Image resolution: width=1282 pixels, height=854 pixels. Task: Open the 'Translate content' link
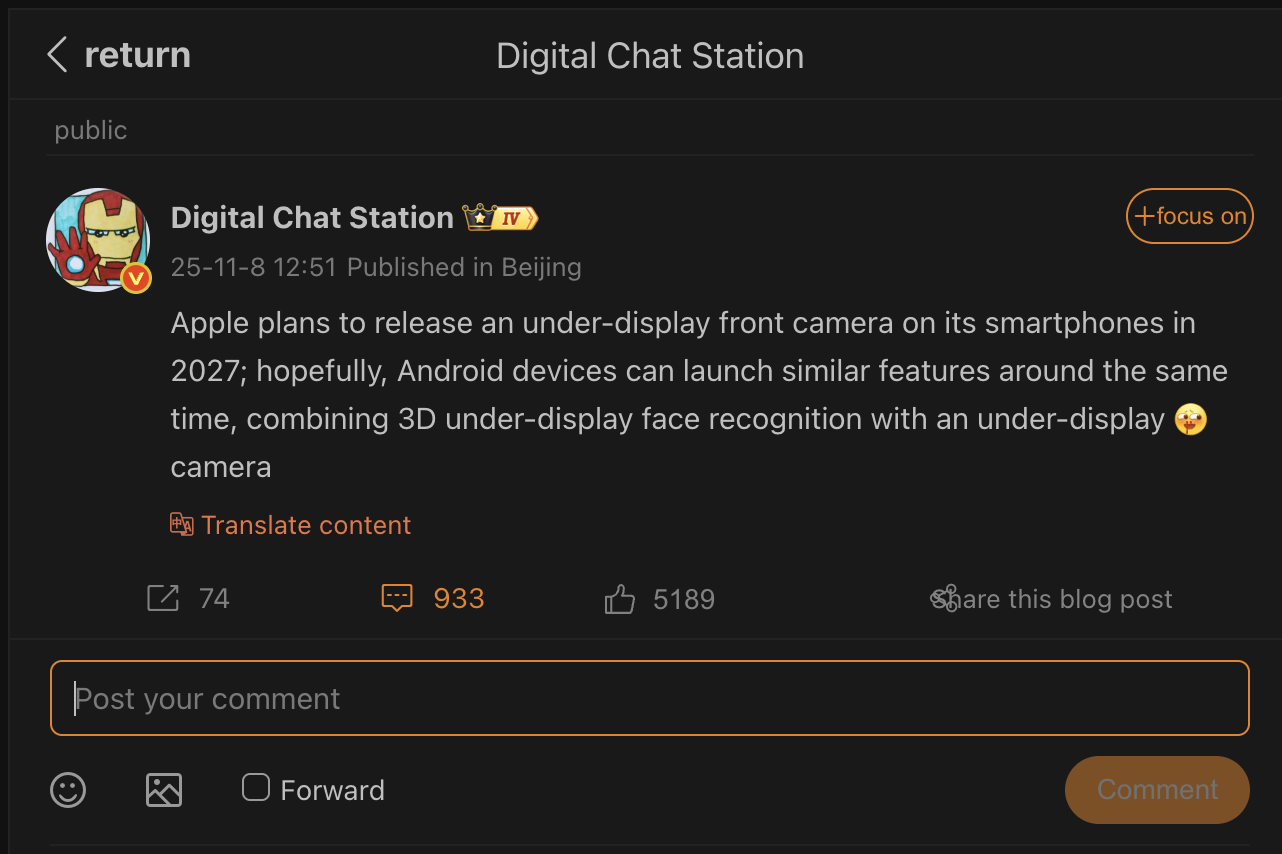tap(306, 524)
